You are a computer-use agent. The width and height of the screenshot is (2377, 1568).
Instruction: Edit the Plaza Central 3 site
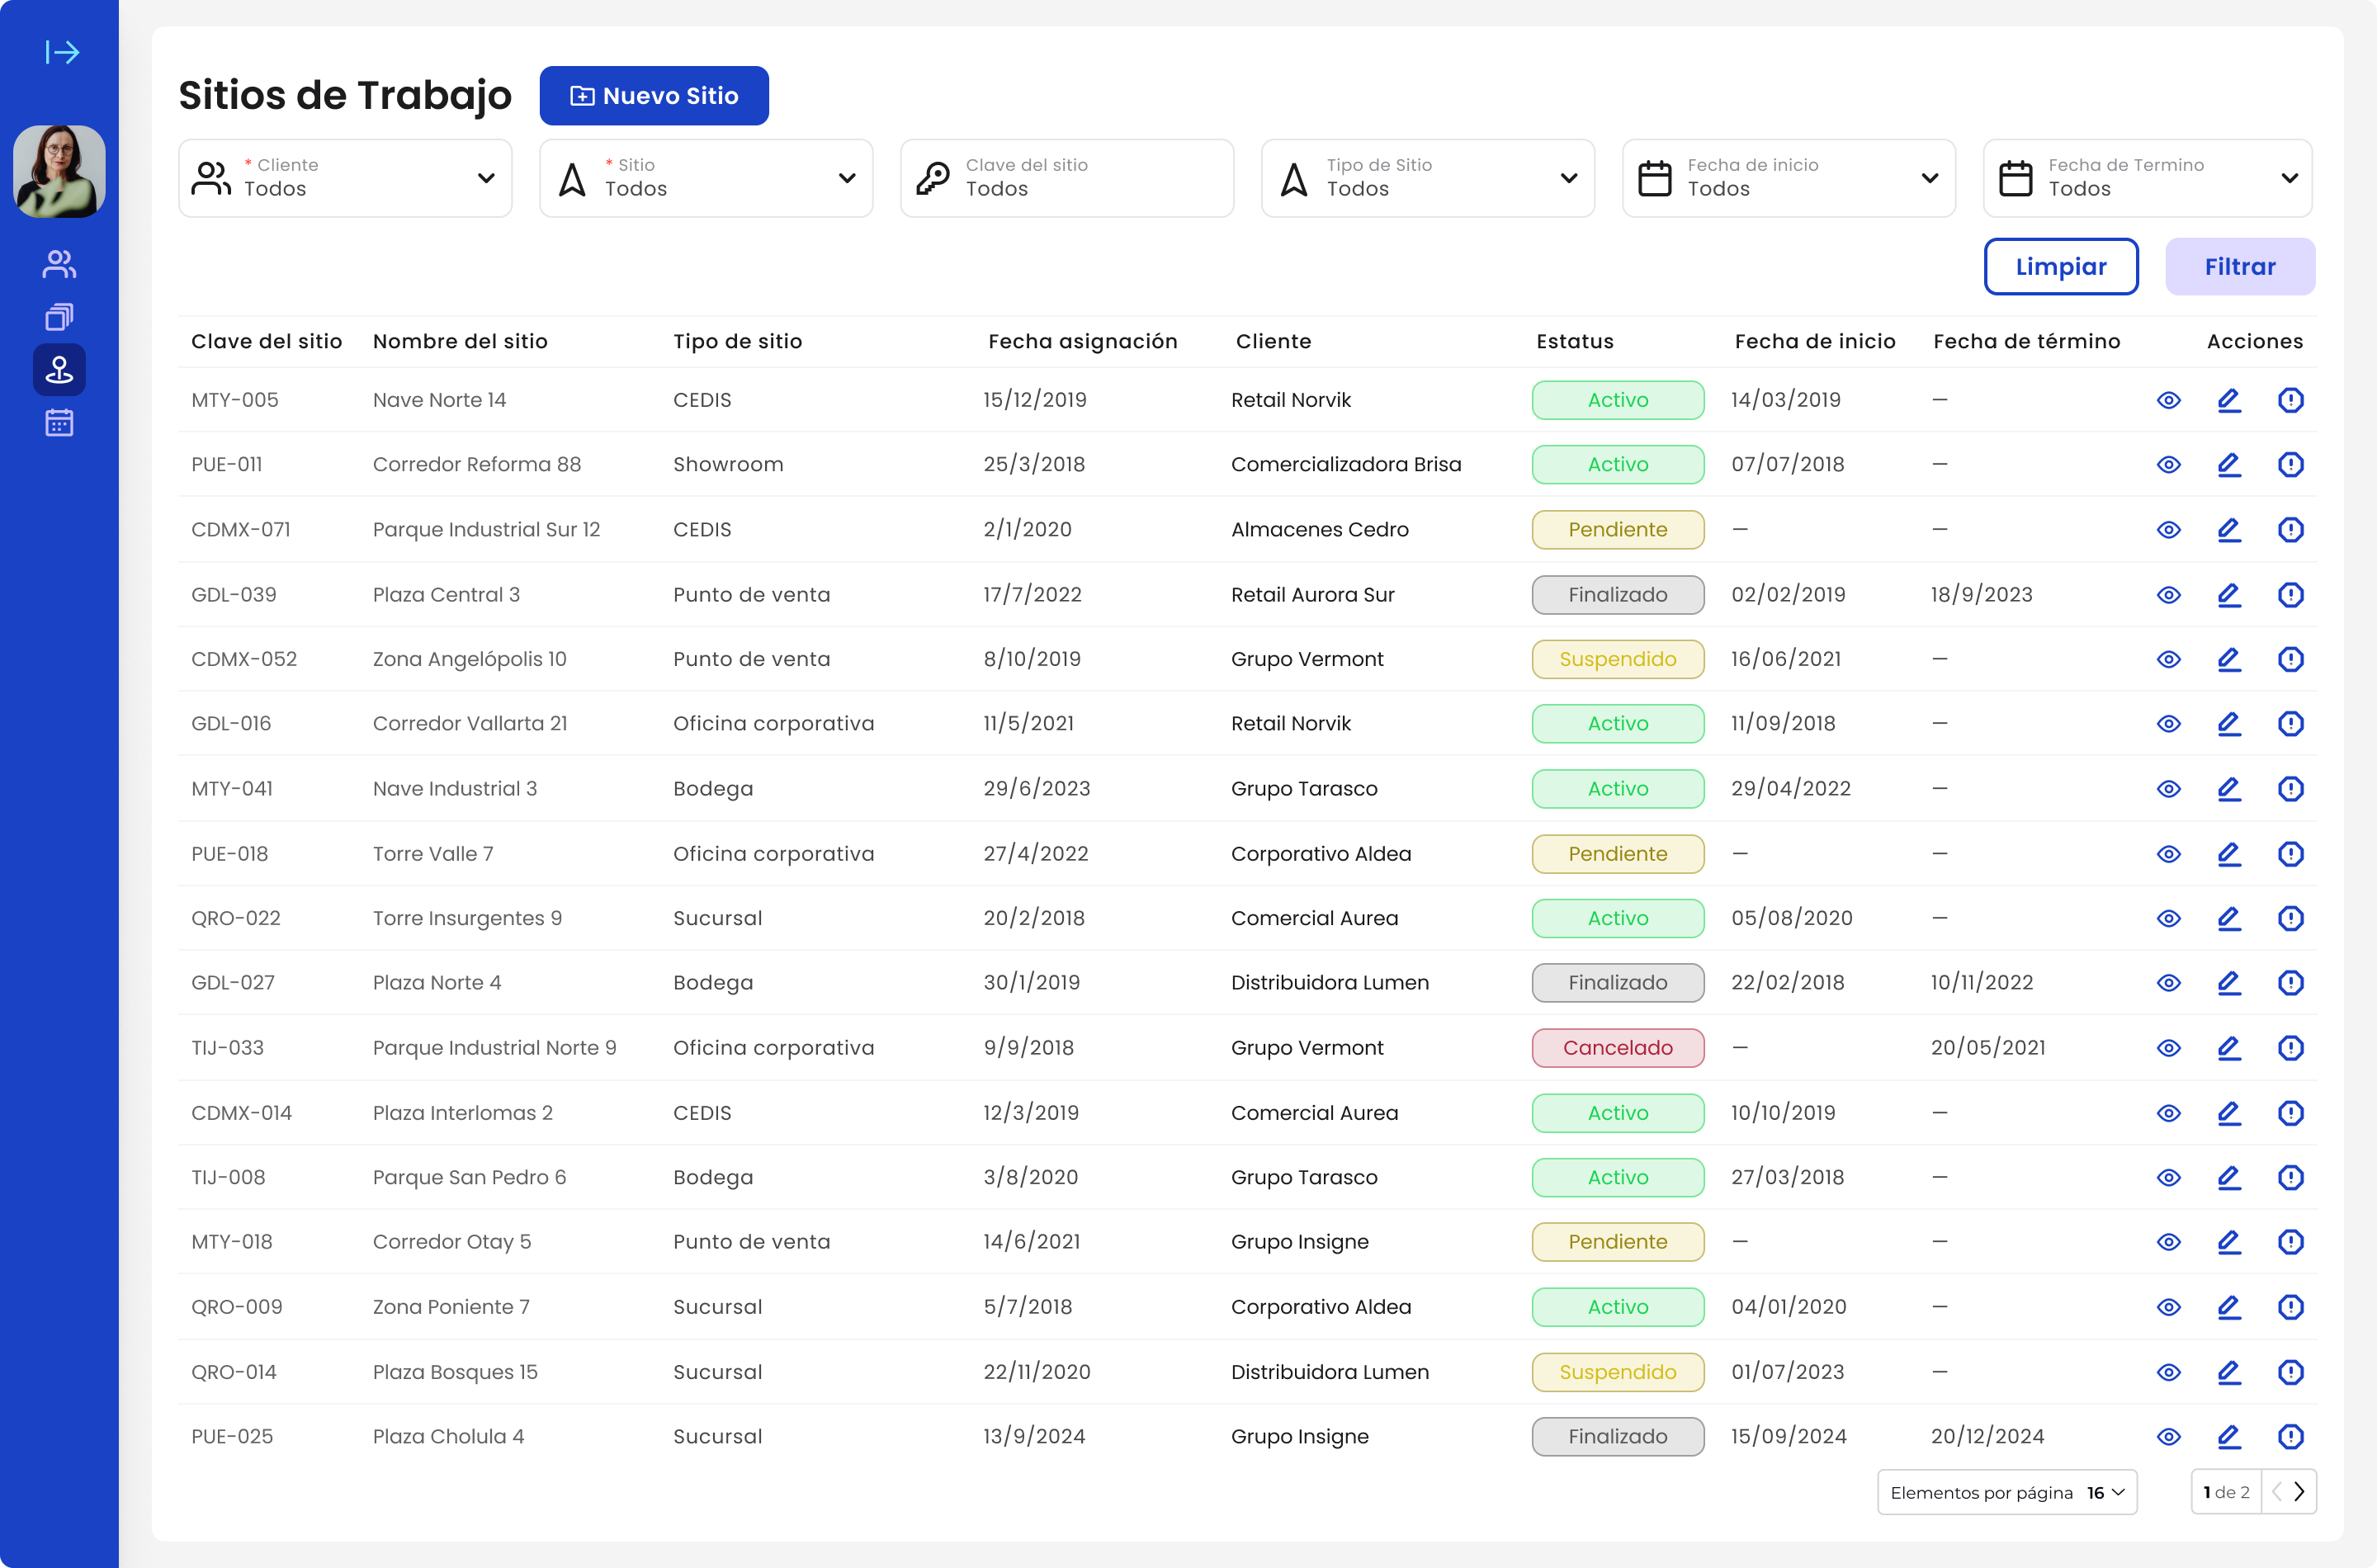[x=2229, y=595]
